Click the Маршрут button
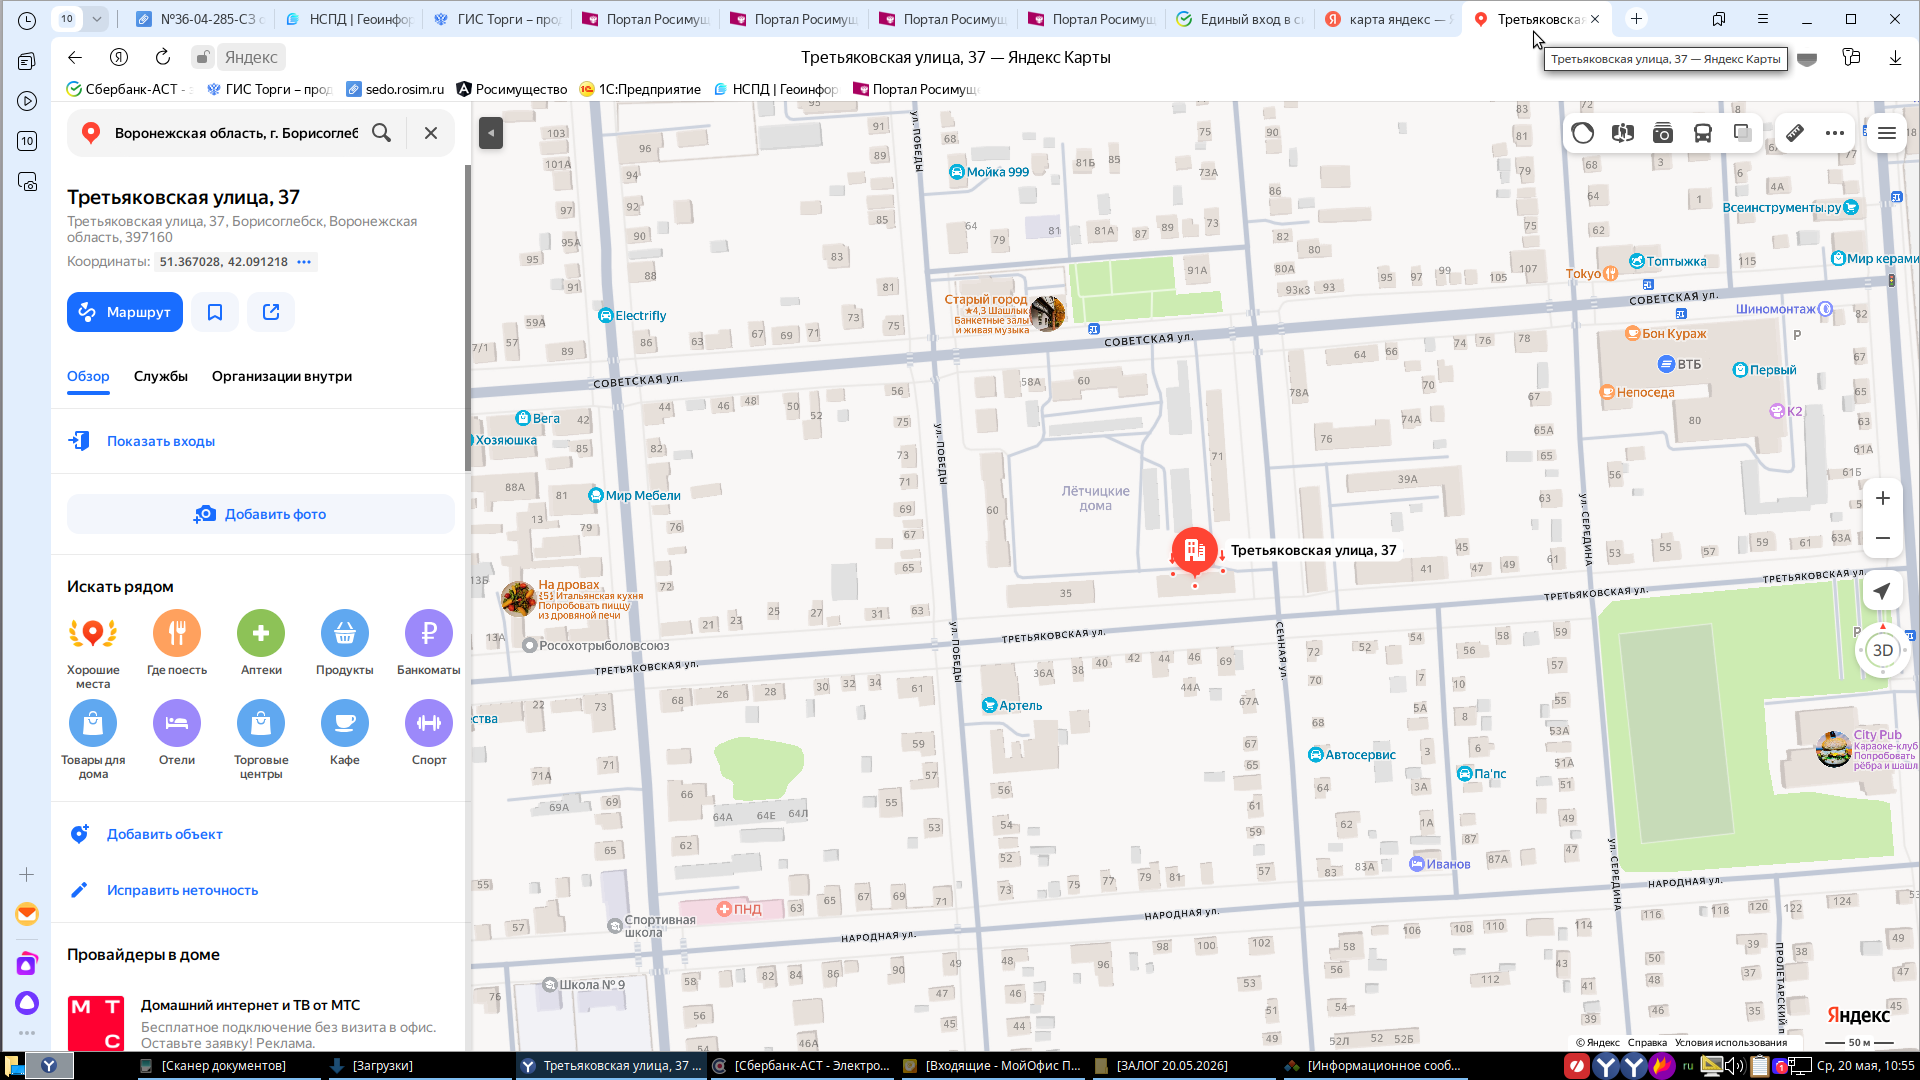The image size is (1920, 1080). [125, 312]
